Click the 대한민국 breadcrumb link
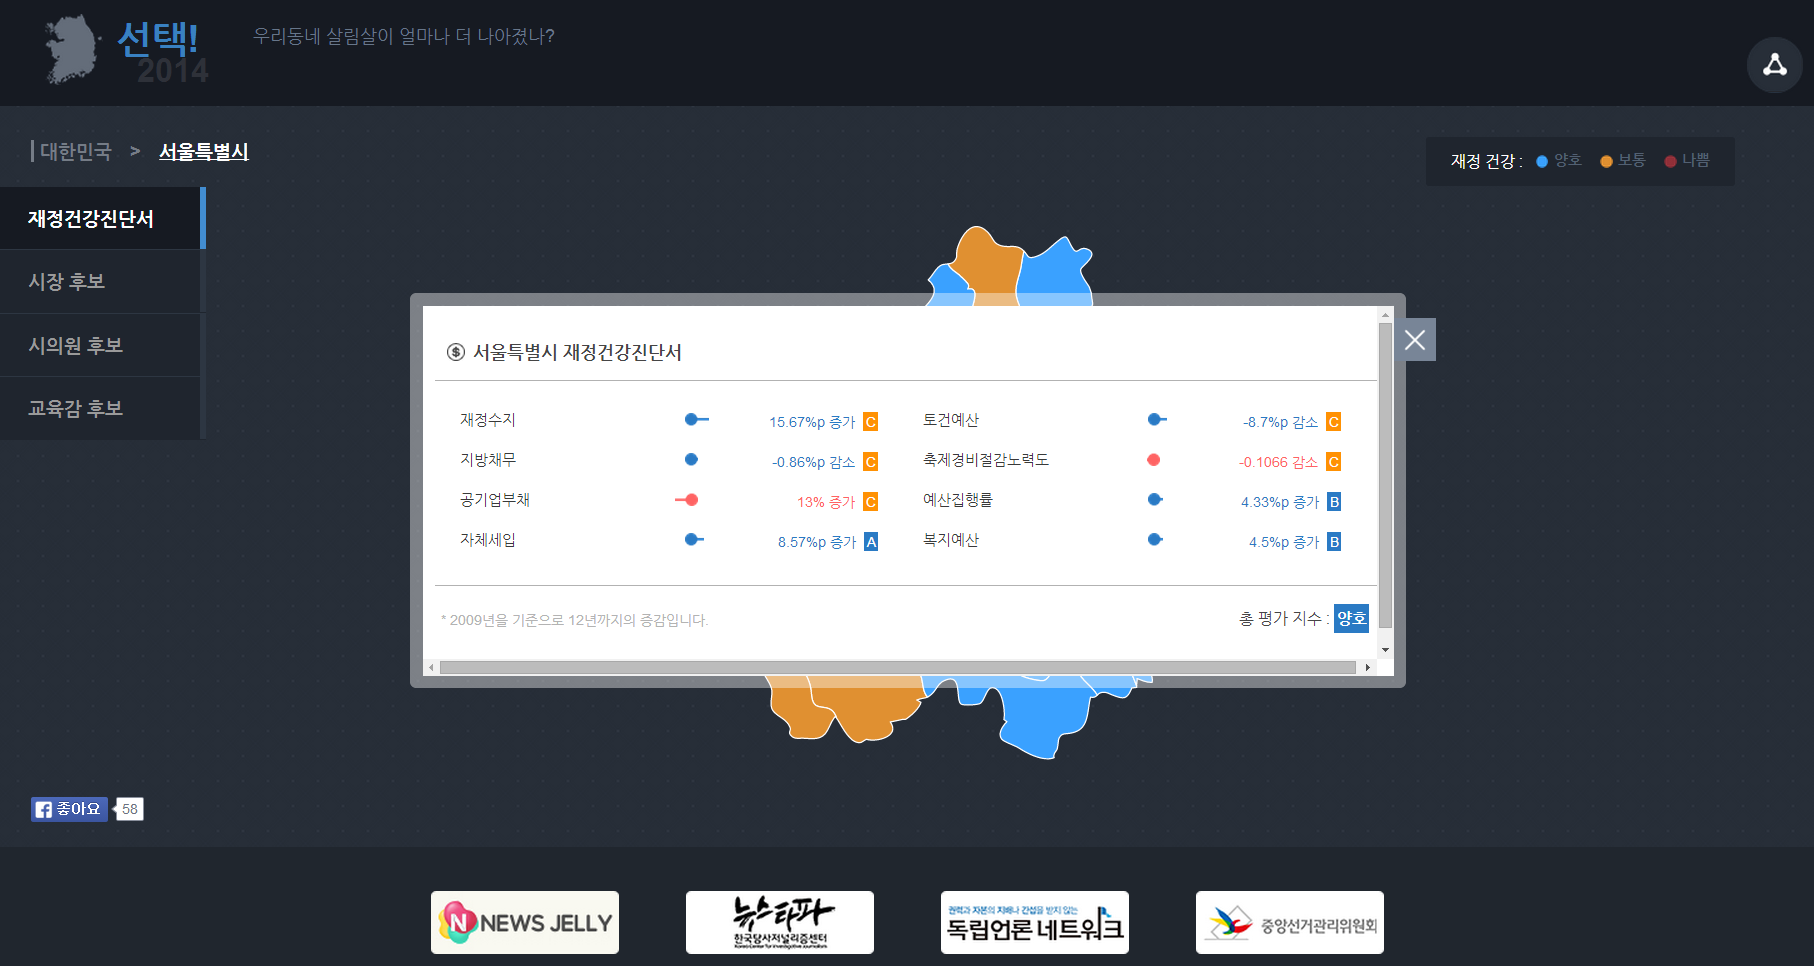 (x=76, y=152)
